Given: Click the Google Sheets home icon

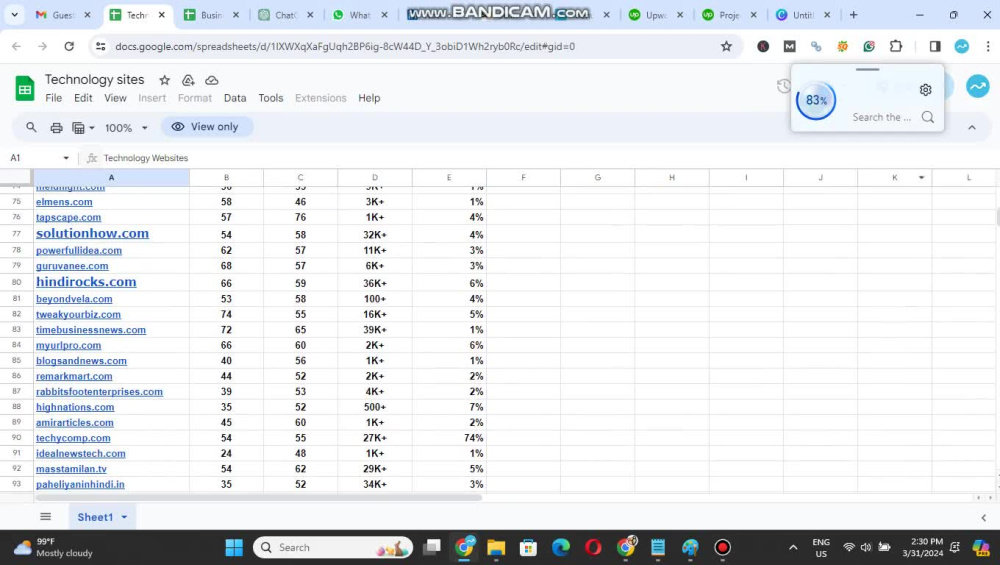Looking at the screenshot, I should [25, 89].
